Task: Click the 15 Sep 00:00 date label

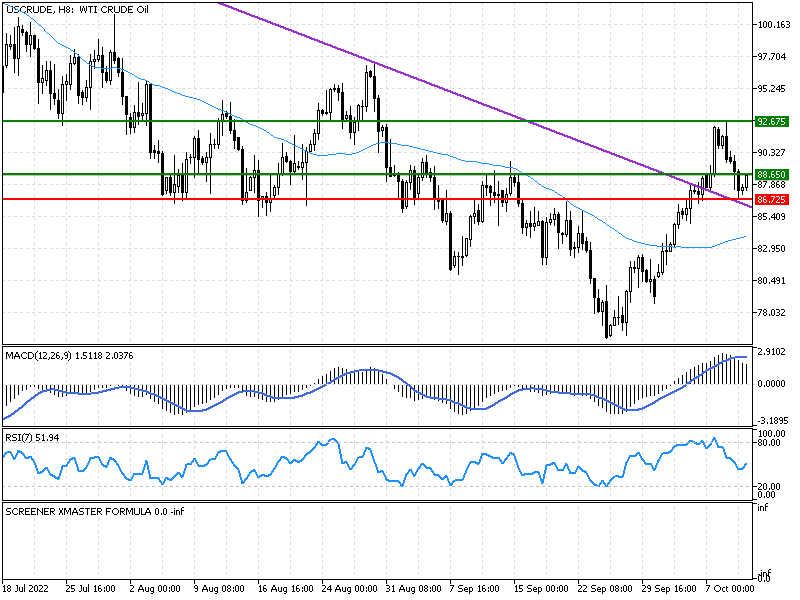Action: (x=540, y=590)
